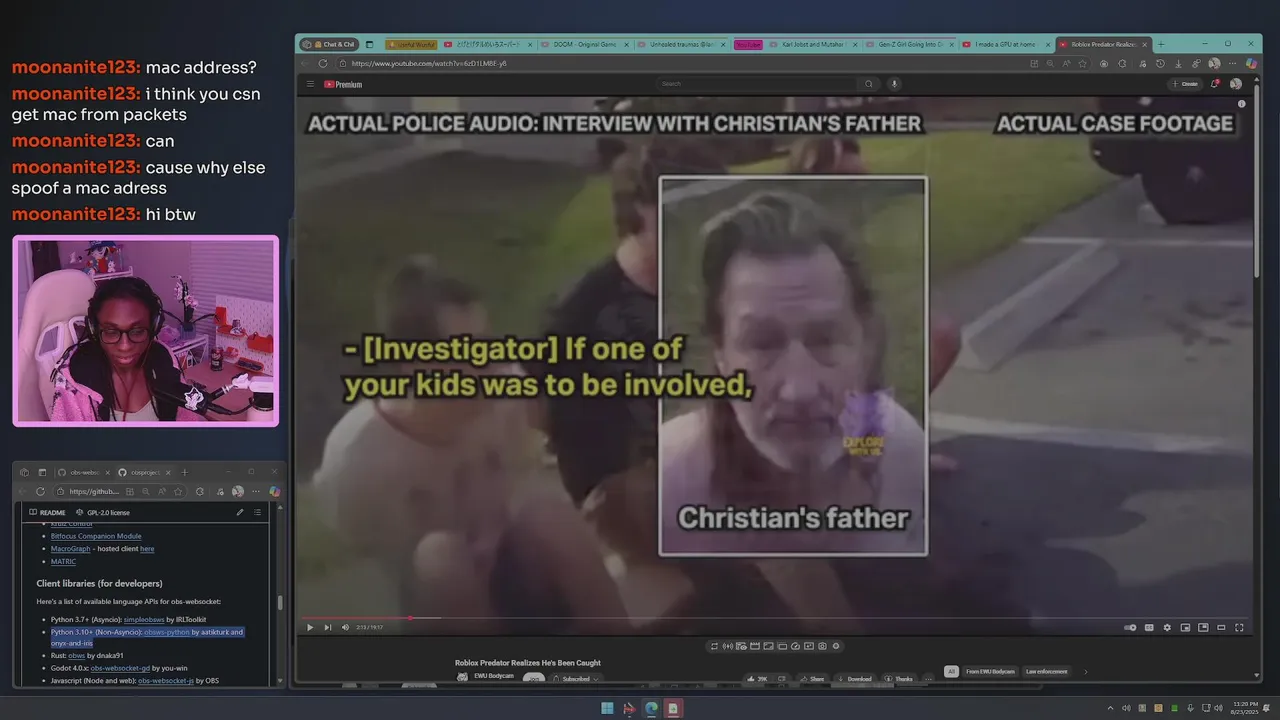Switch to I made a GPU at home tab
The height and width of the screenshot is (720, 1280).
point(1005,44)
